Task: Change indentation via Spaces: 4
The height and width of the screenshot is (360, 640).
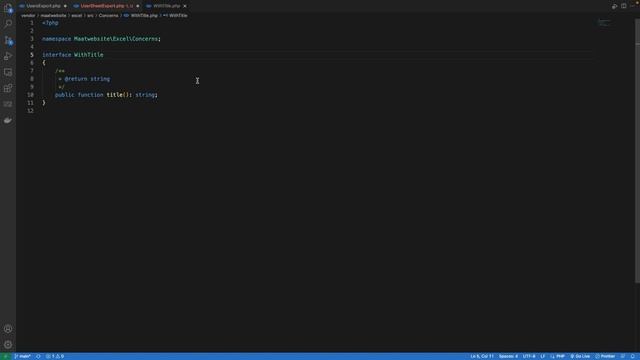Action: [x=508, y=356]
